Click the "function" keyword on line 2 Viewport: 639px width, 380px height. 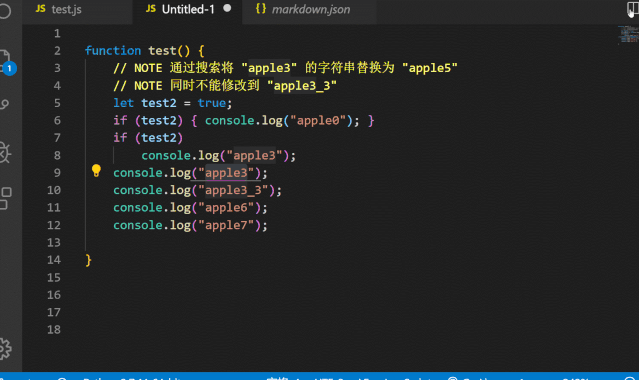113,51
